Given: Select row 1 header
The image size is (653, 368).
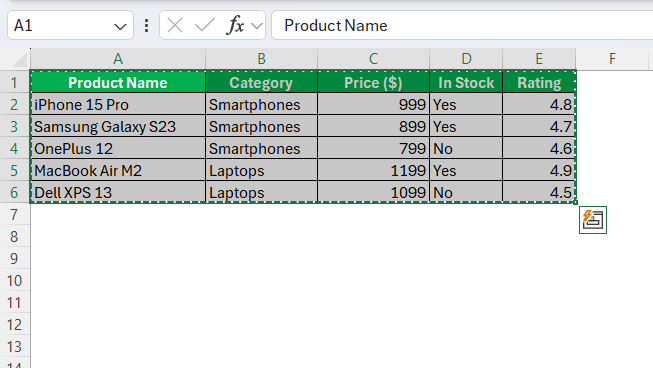Looking at the screenshot, I should [15, 82].
